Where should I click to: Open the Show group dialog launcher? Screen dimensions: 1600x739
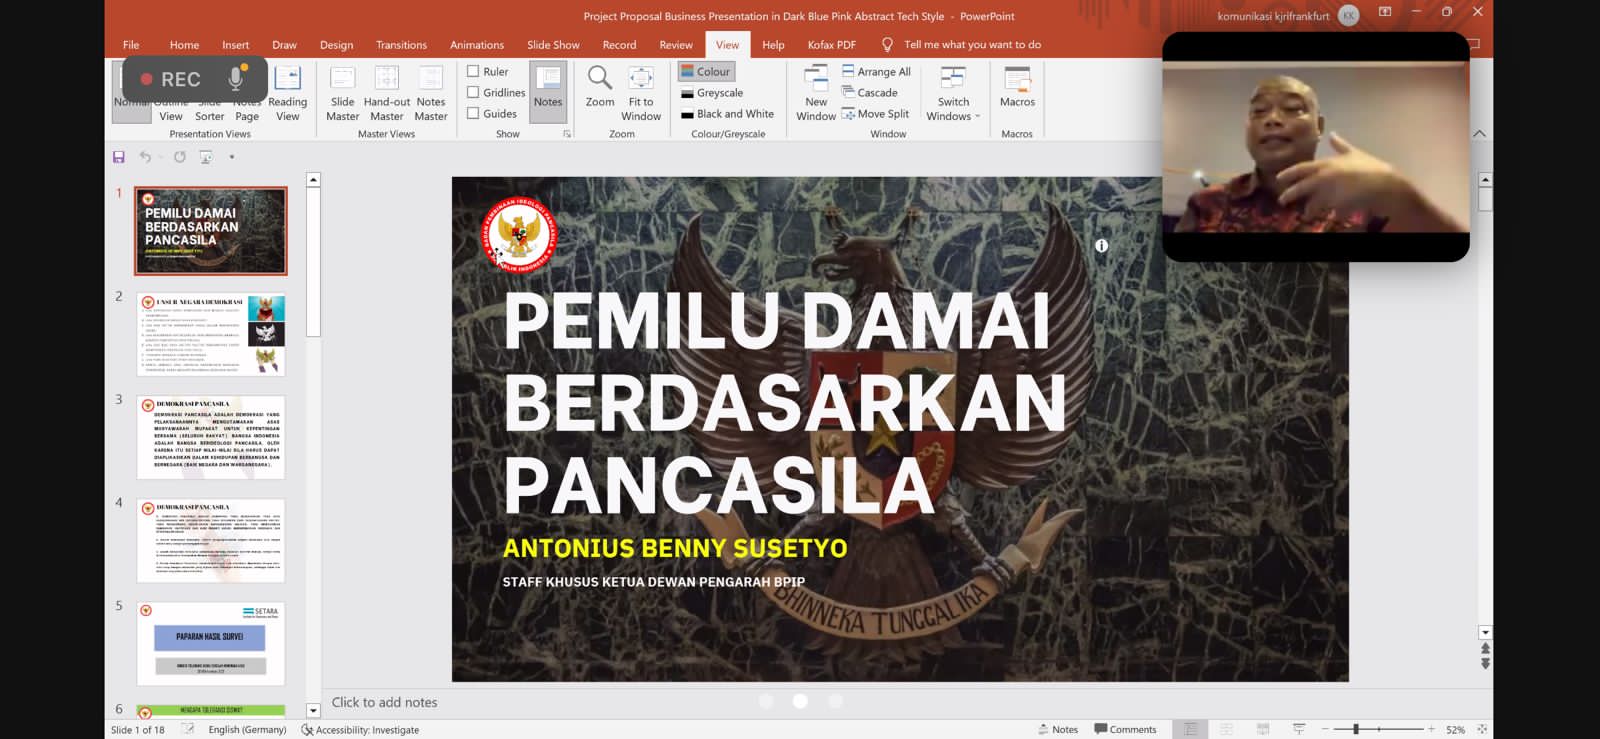(567, 134)
